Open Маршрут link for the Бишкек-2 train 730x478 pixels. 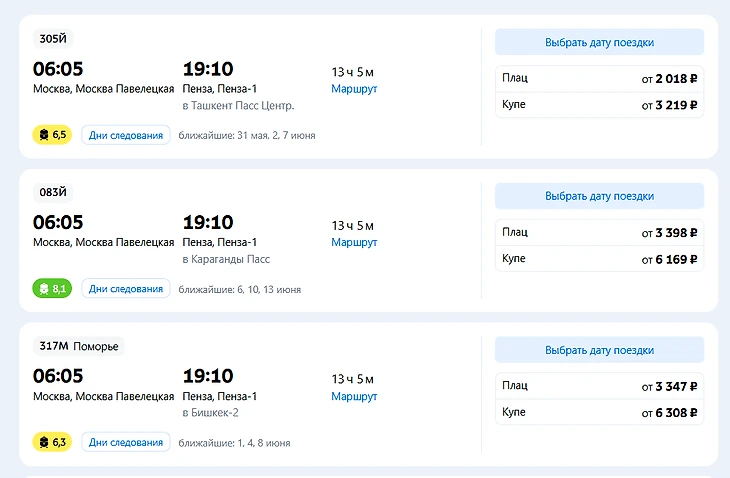(354, 396)
